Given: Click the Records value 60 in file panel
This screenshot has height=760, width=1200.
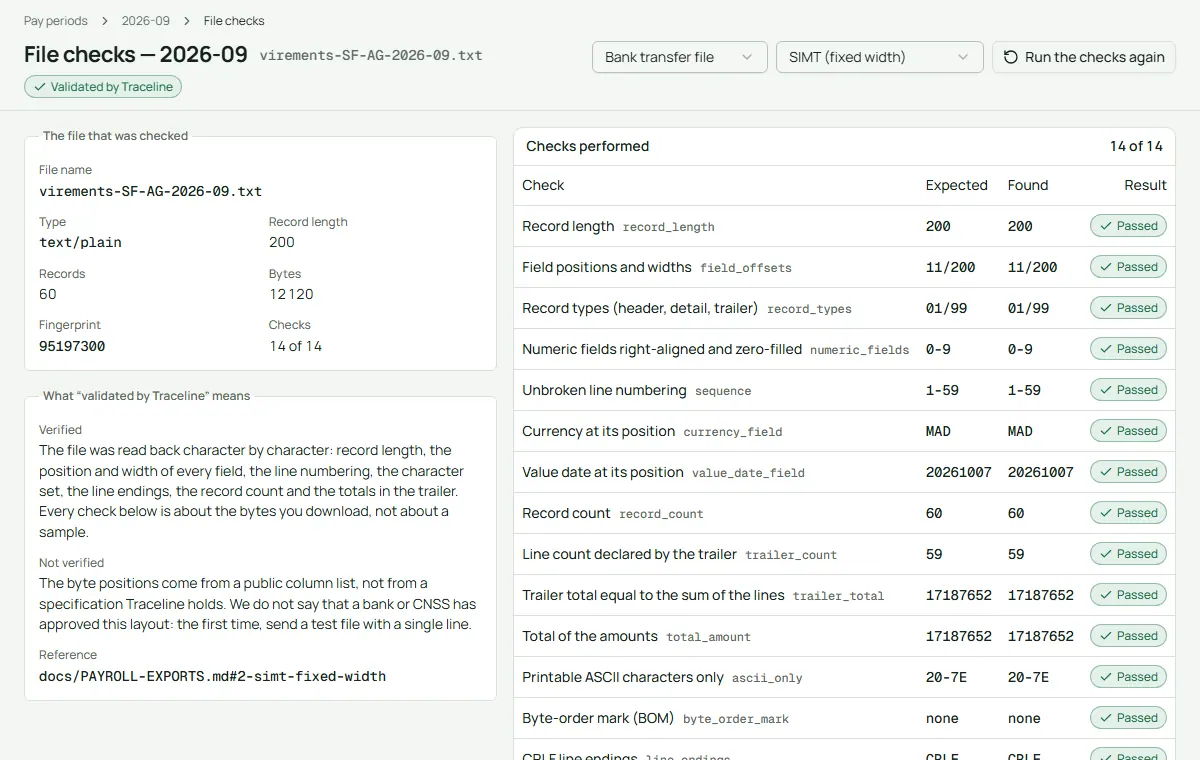Looking at the screenshot, I should click(x=48, y=294).
